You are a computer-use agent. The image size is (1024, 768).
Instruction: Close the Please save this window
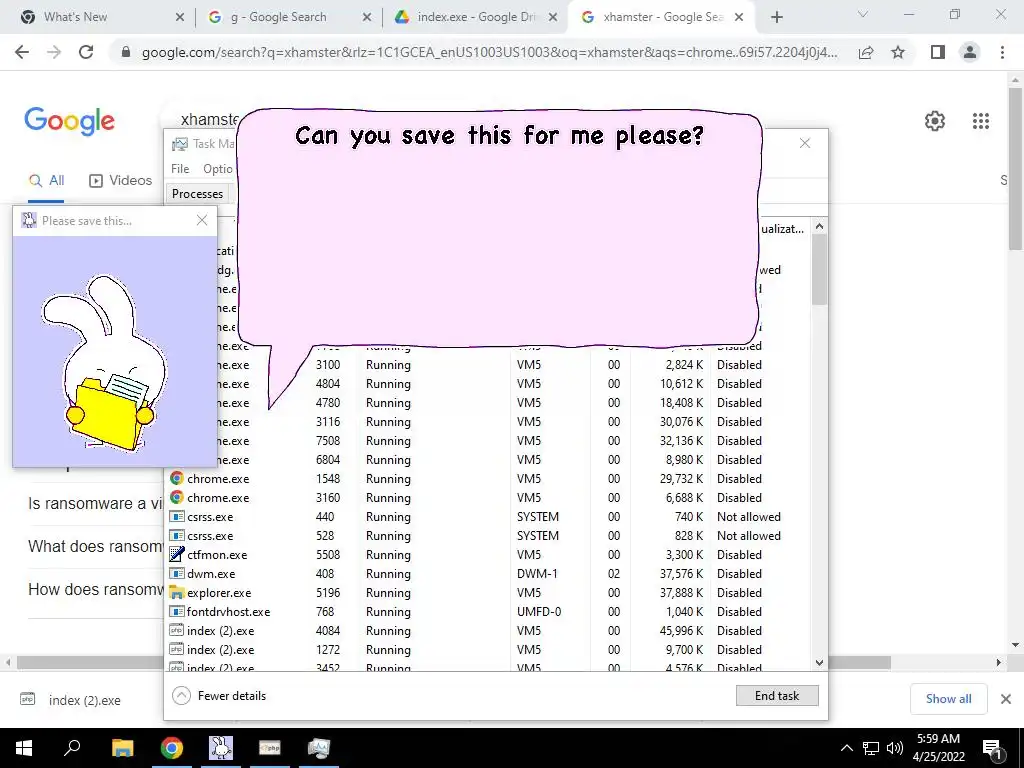(202, 220)
